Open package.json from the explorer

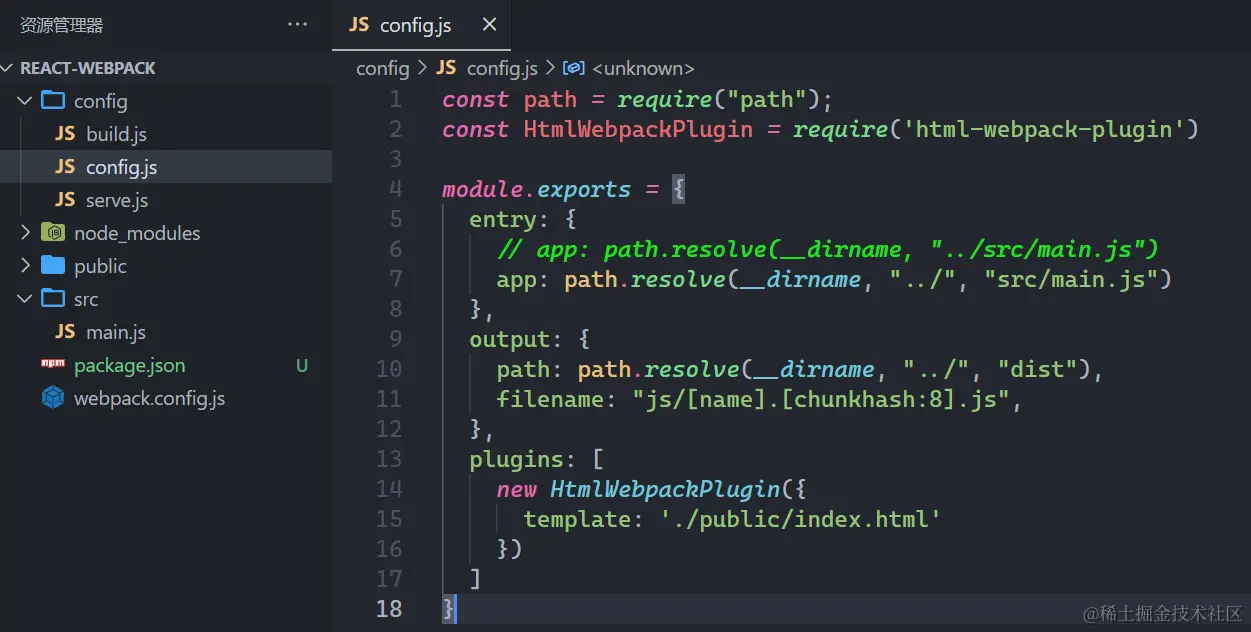coord(129,365)
